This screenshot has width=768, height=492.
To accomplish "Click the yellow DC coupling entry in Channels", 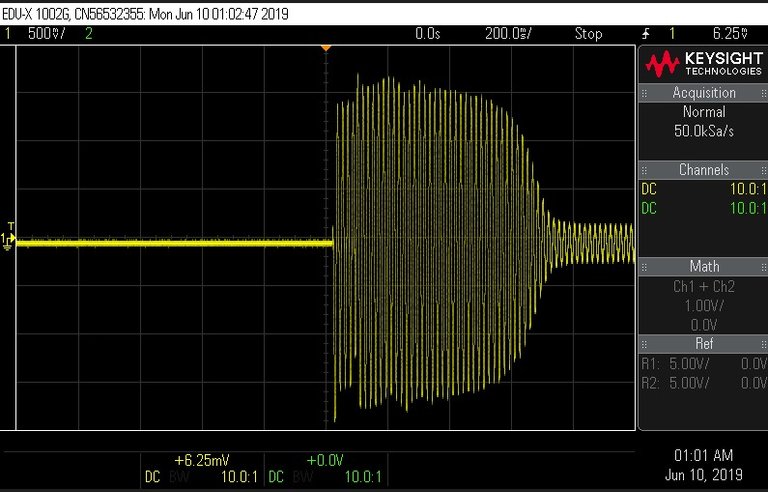I will 648,189.
